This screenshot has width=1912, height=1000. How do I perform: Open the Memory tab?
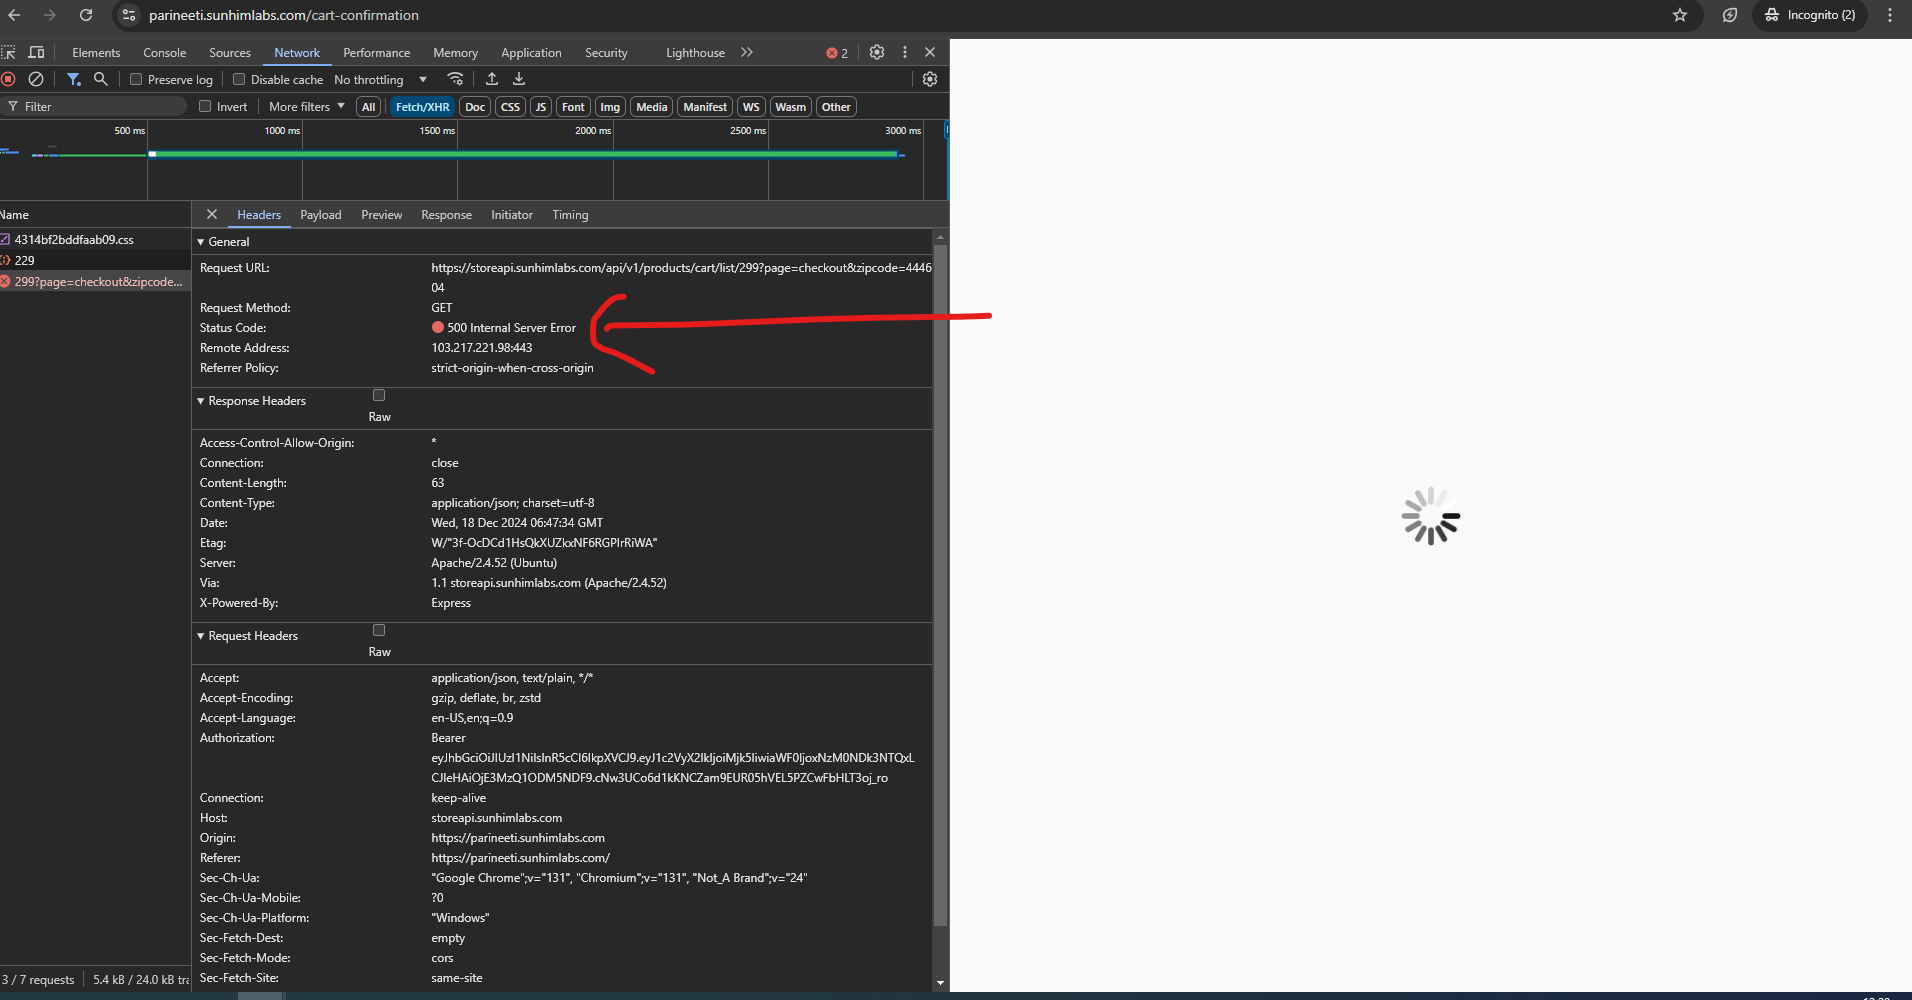coord(455,53)
